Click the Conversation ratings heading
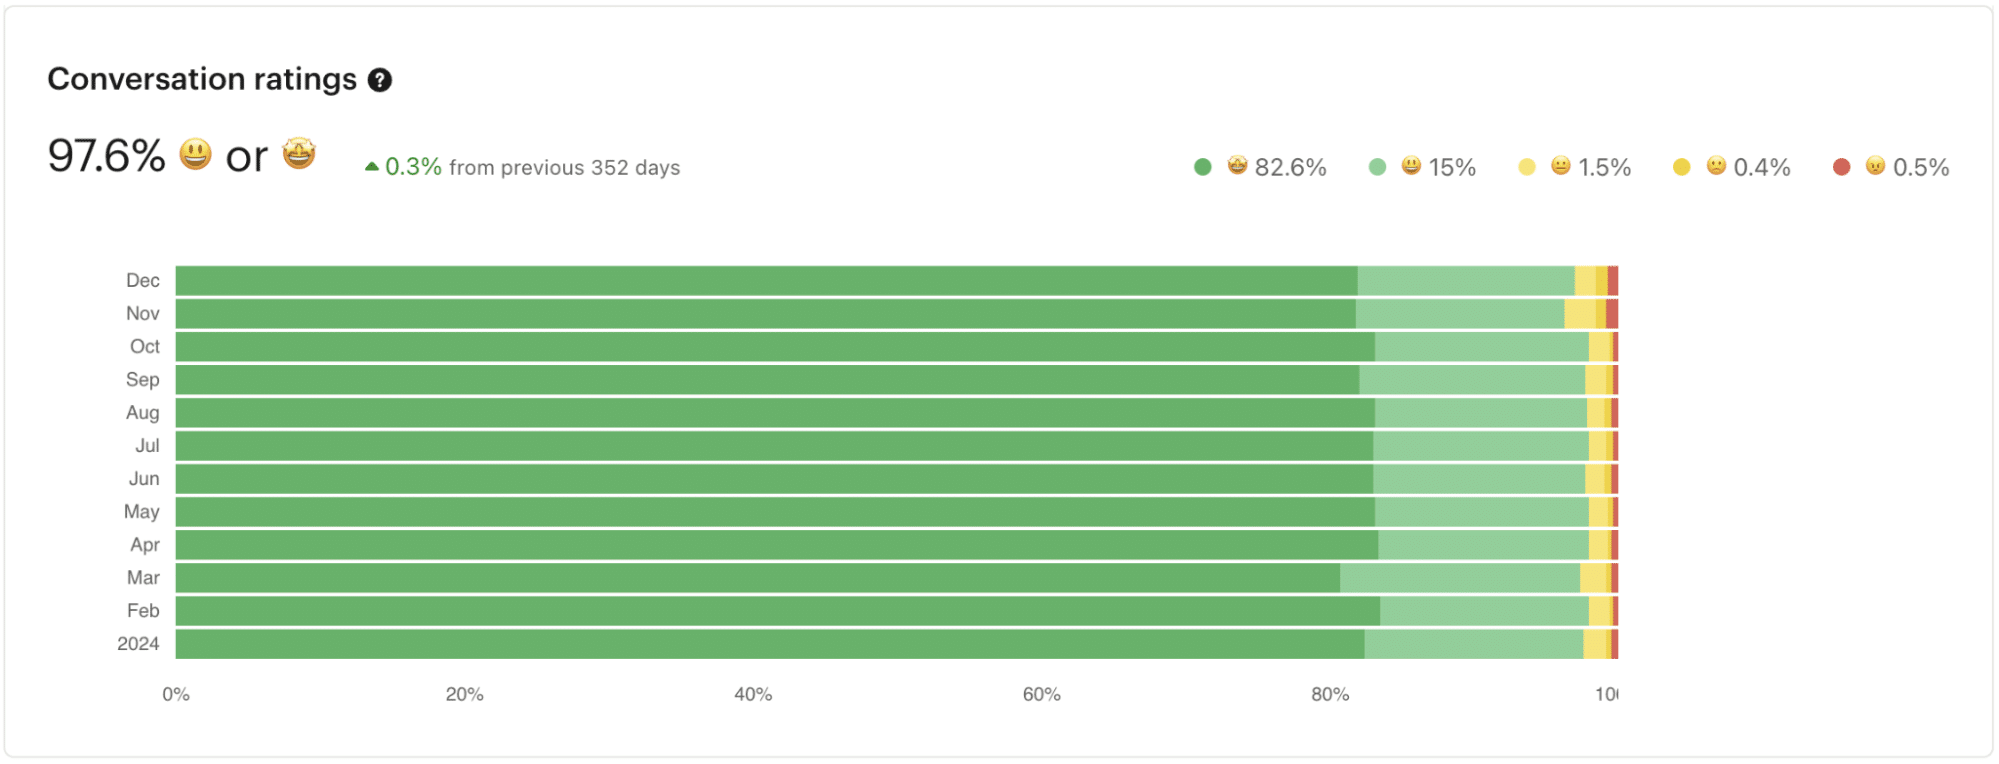The height and width of the screenshot is (764, 1999). pos(202,79)
